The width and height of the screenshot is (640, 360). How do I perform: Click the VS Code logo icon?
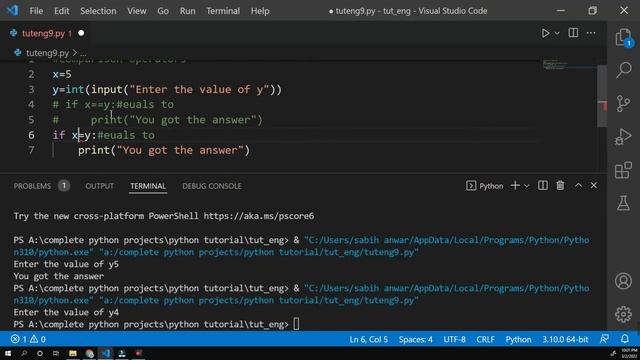[x=12, y=10]
